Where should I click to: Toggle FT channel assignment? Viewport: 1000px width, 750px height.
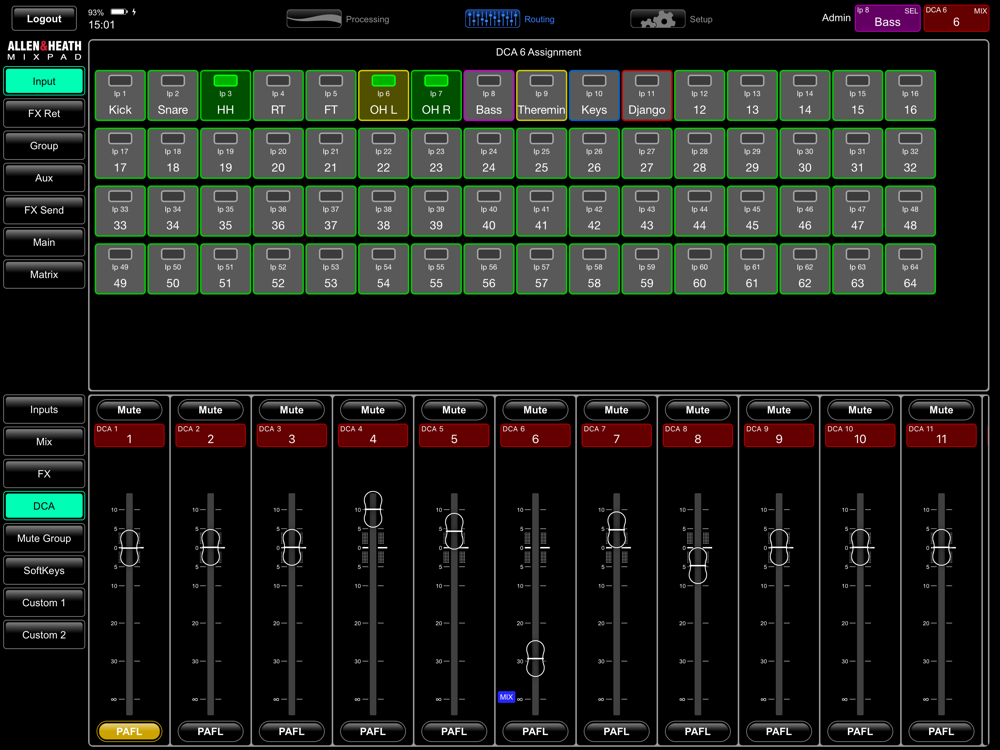point(330,96)
